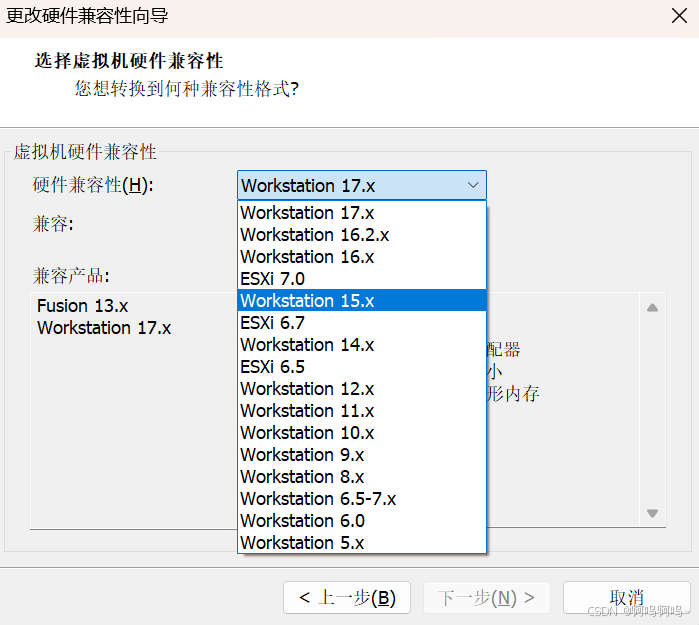
Task: Choose Workstation 6.5-7.x entry
Action: [362, 499]
